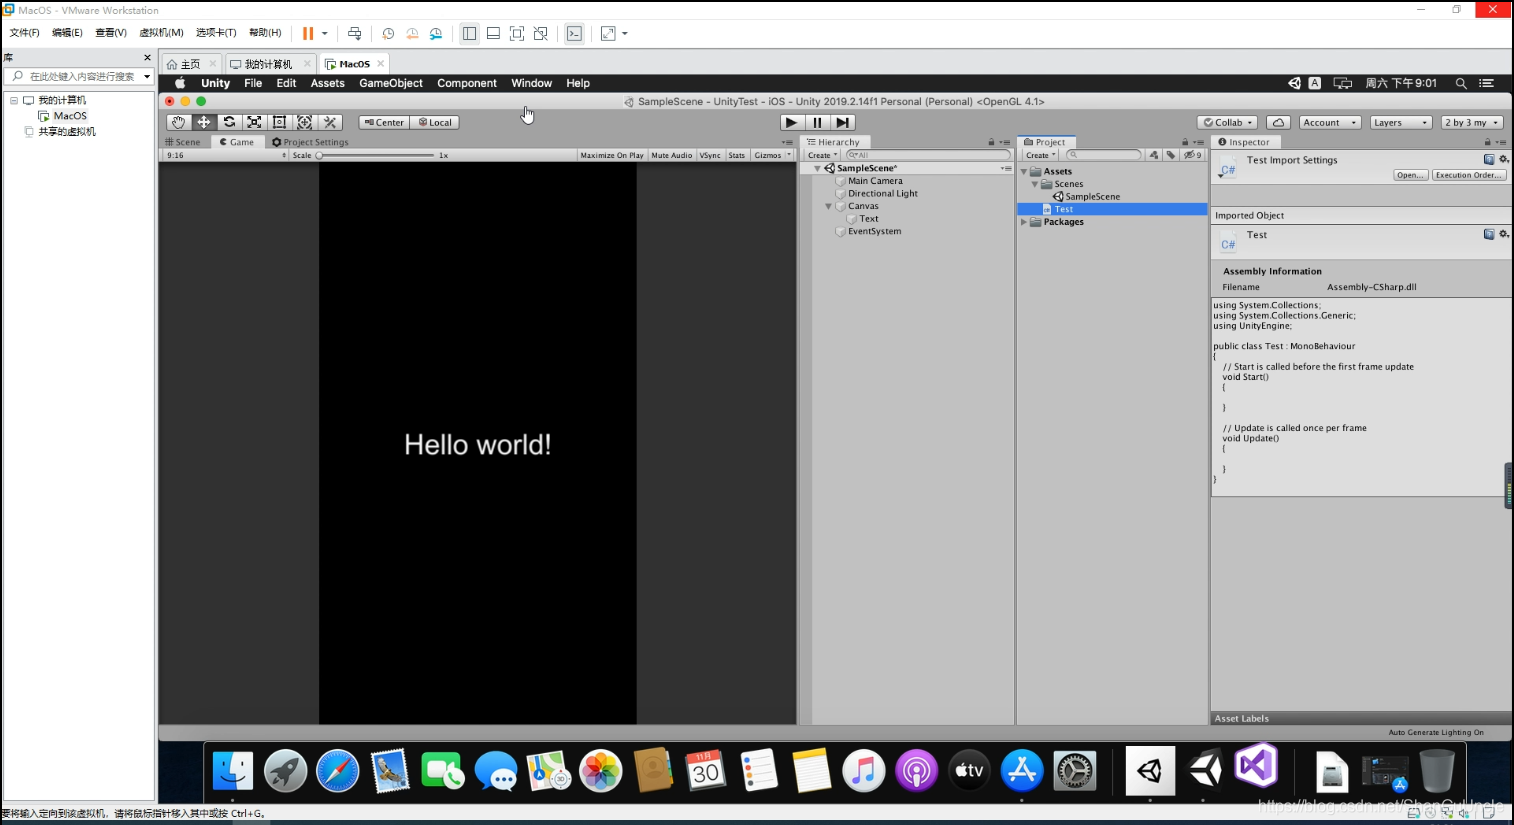Toggle Stats overlay in Game view
Screen dimensions: 1514x825
(737, 155)
